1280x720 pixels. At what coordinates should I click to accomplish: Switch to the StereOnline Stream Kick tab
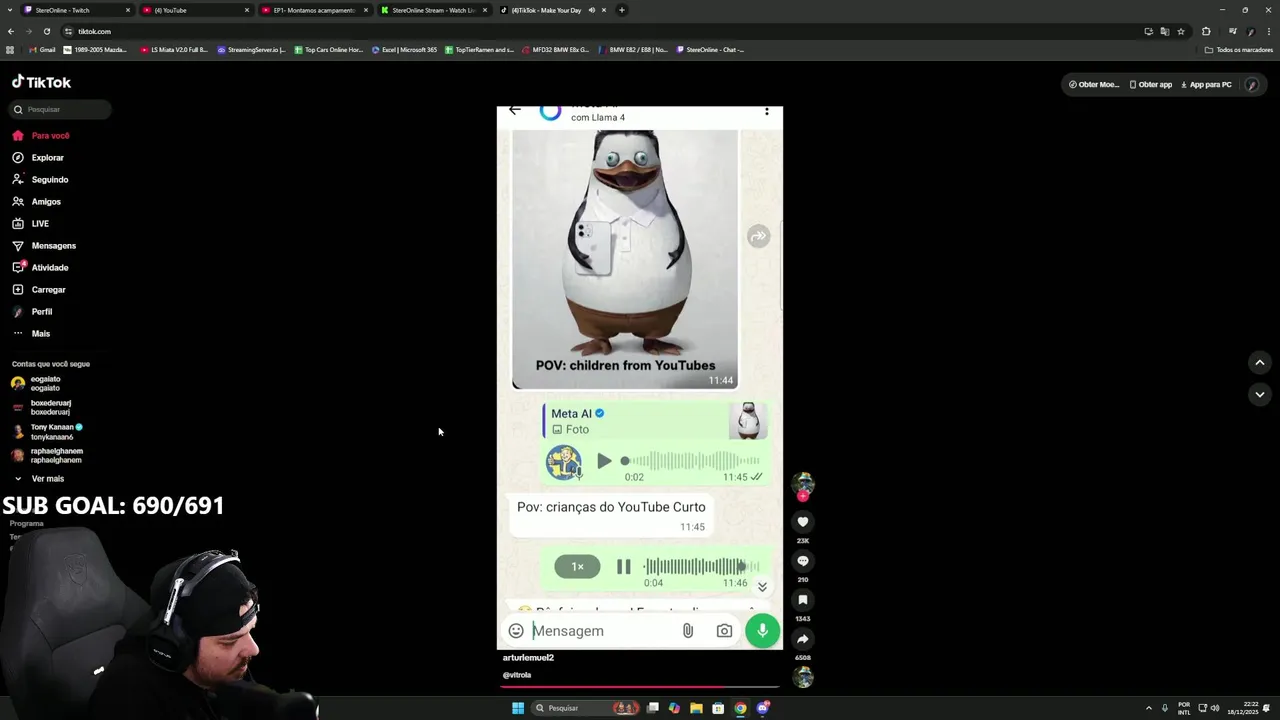(433, 10)
